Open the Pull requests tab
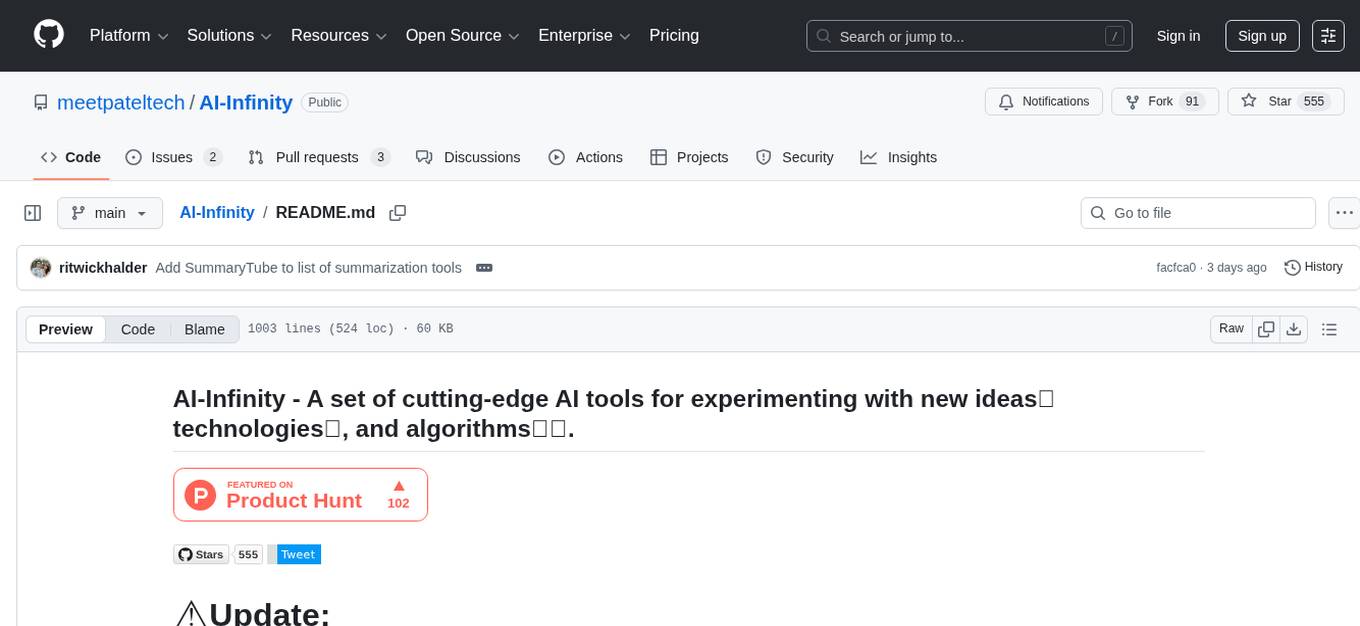 (318, 157)
